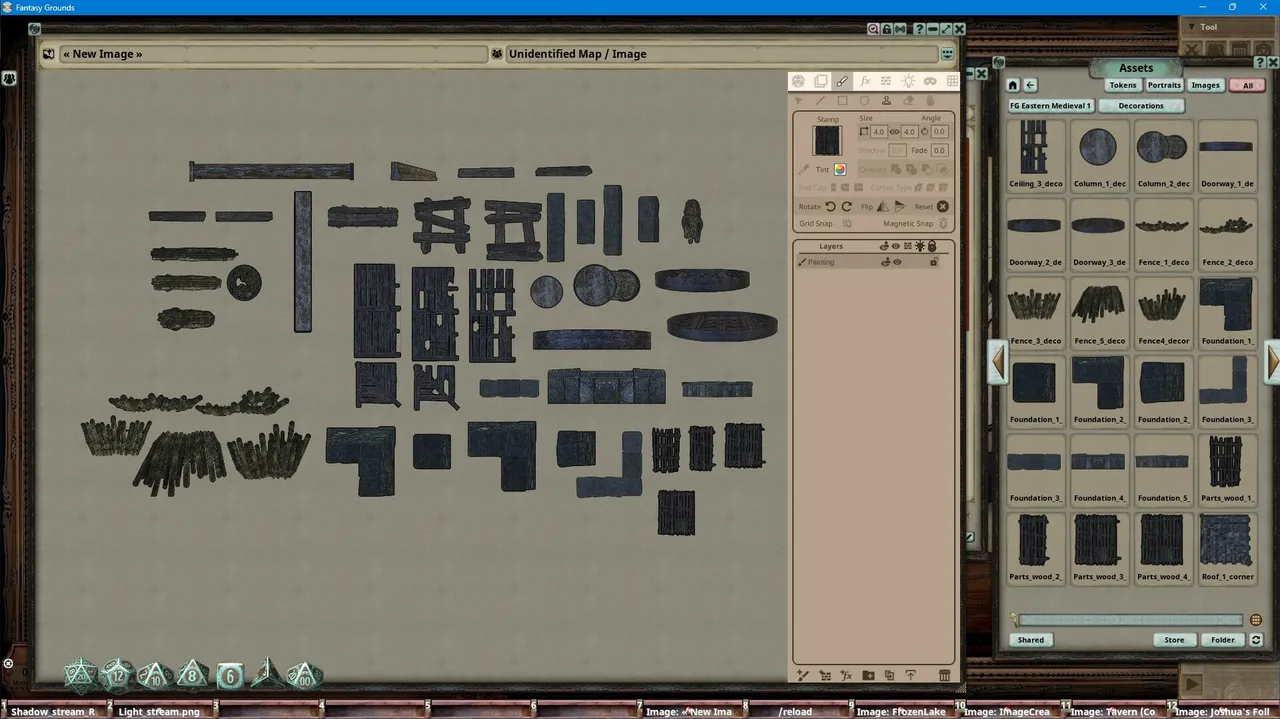Add a folder layer at panel bottom
The image size is (1280, 719).
(x=868, y=676)
